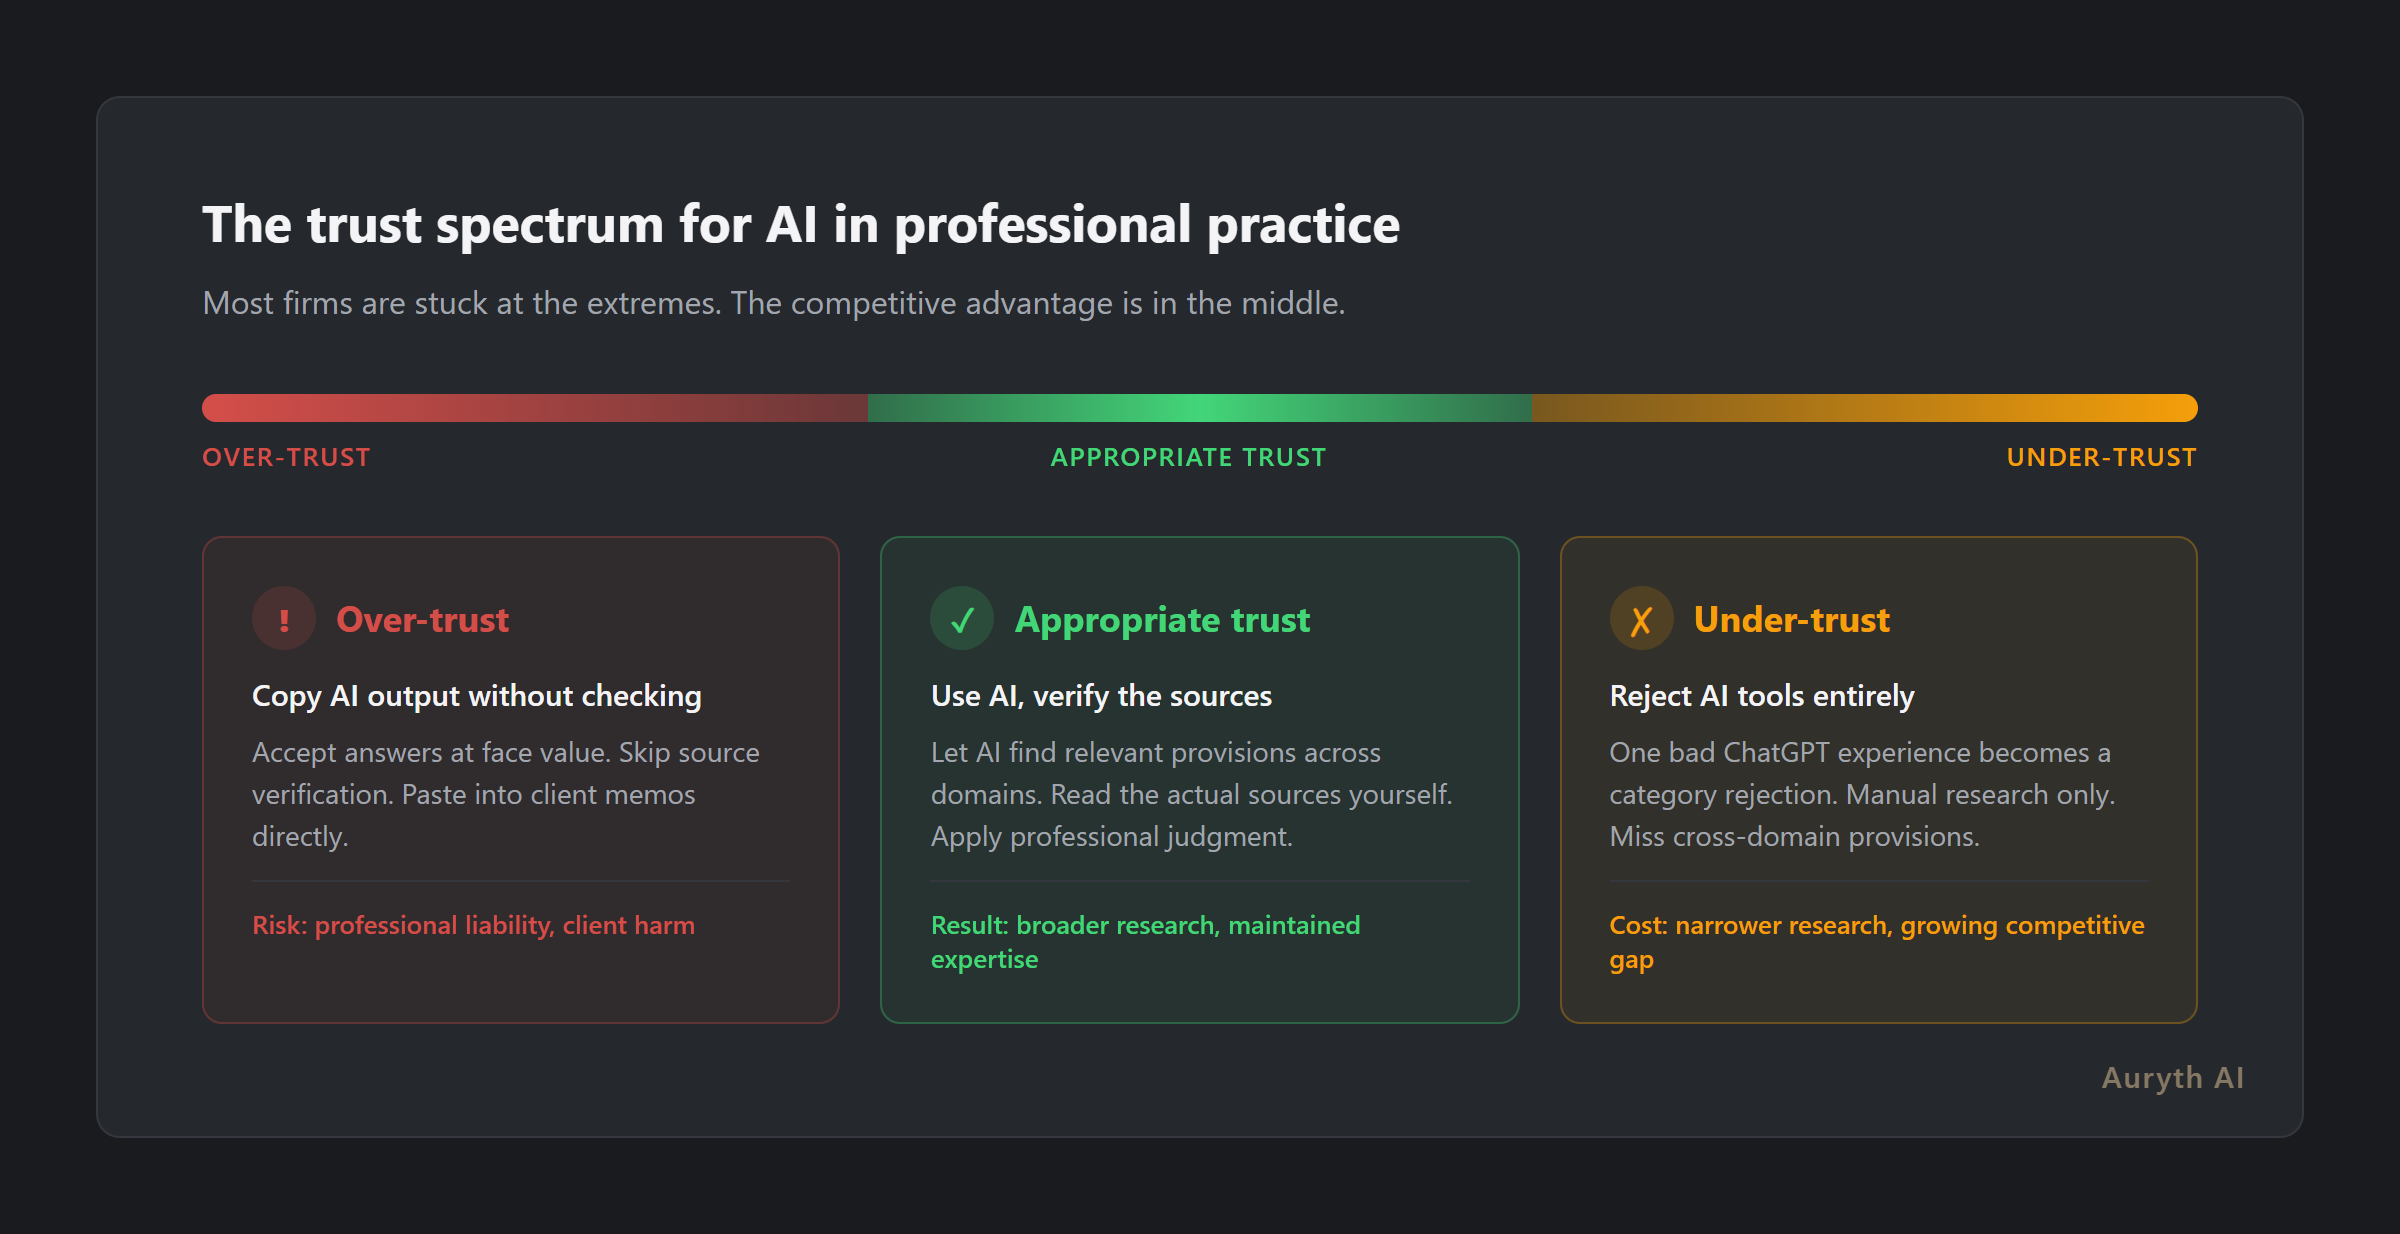Click the orange segment of the spectrum bar

[x=1864, y=408]
